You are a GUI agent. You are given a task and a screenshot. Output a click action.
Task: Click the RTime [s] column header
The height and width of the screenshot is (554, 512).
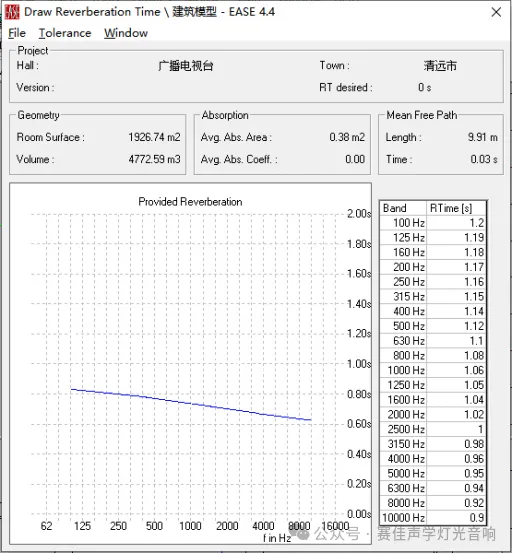tap(456, 208)
